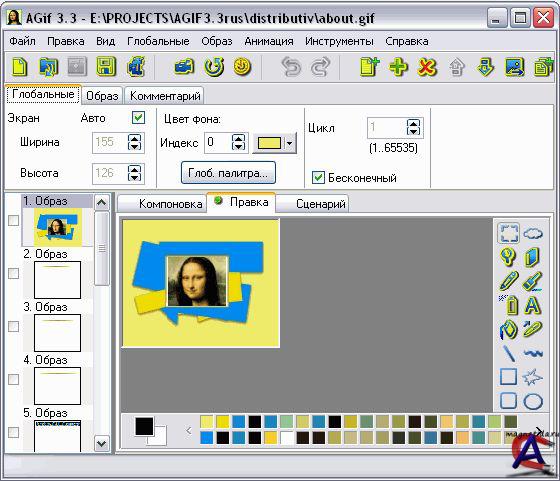Click the Высота height spinner arrows
This screenshot has height=481, width=560.
(135, 173)
